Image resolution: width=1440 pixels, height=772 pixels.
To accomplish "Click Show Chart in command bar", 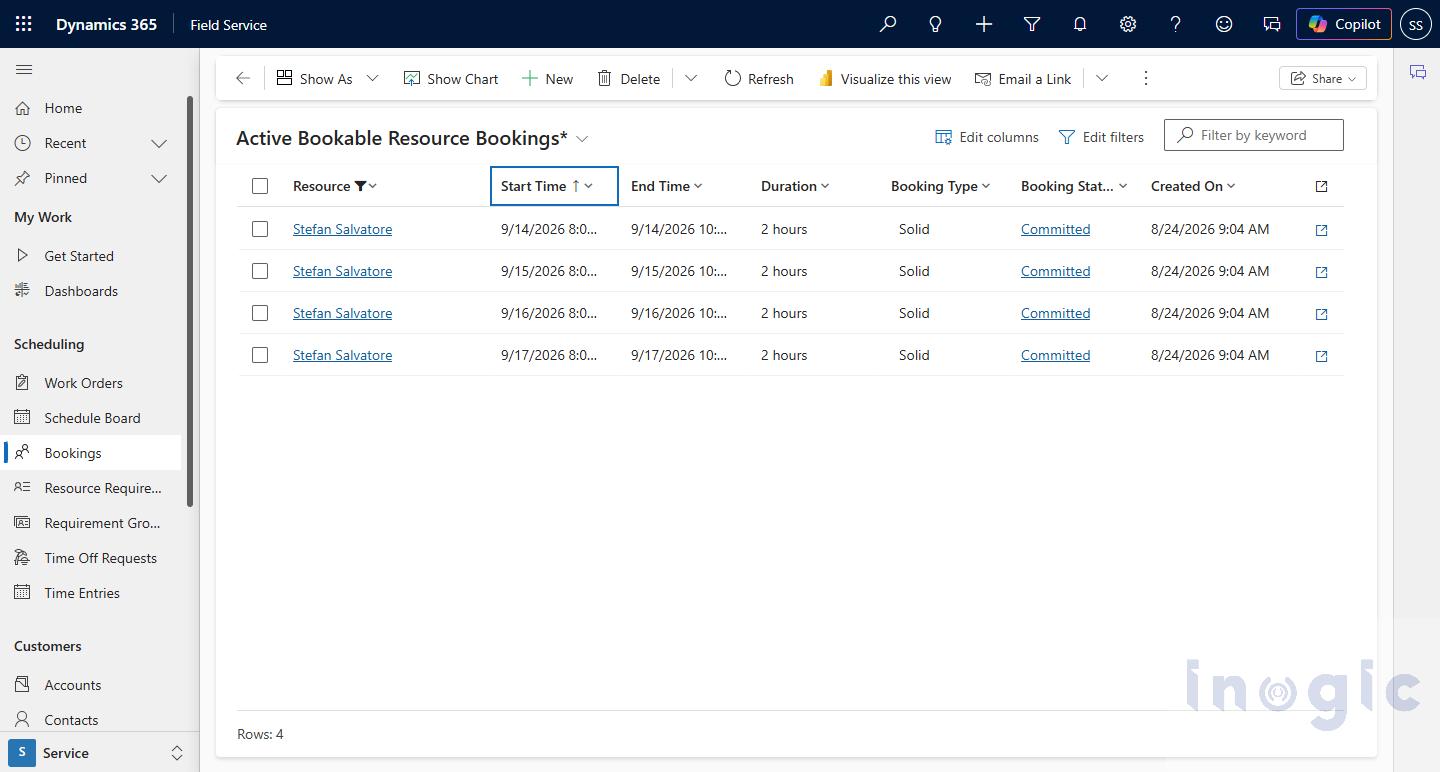I will pyautogui.click(x=451, y=78).
